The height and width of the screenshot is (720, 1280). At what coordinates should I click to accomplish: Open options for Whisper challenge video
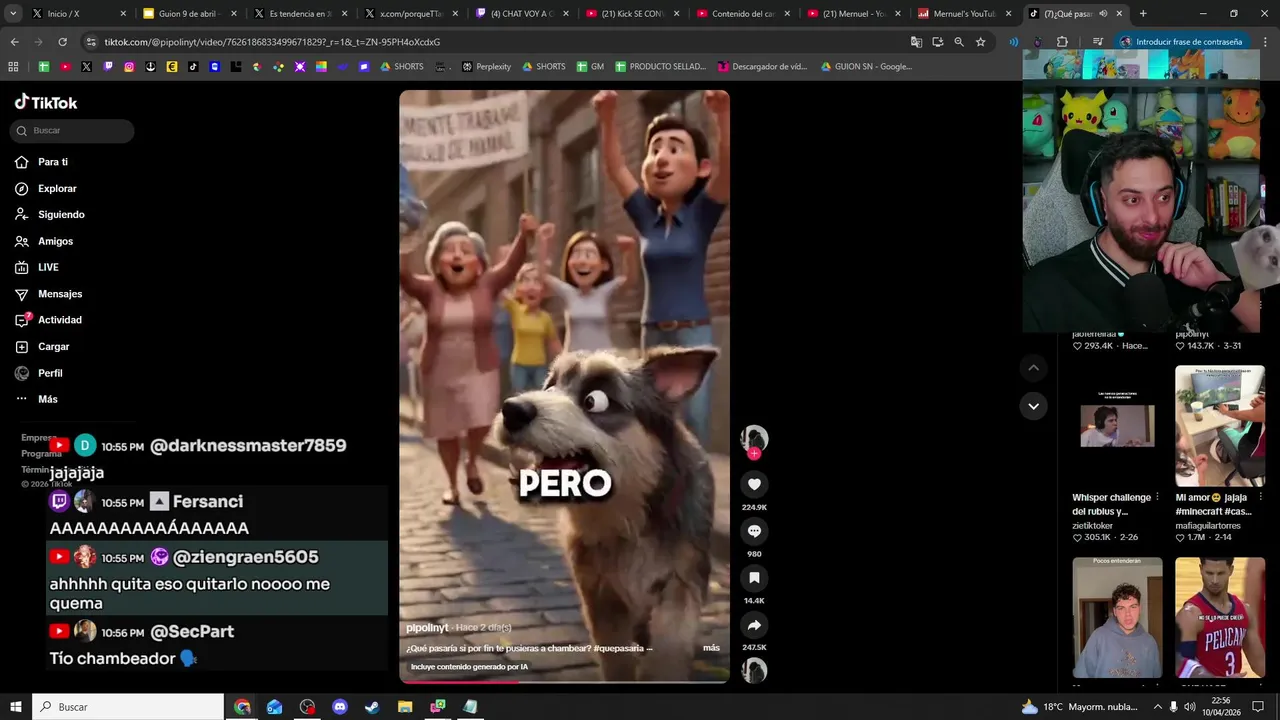(x=1158, y=497)
